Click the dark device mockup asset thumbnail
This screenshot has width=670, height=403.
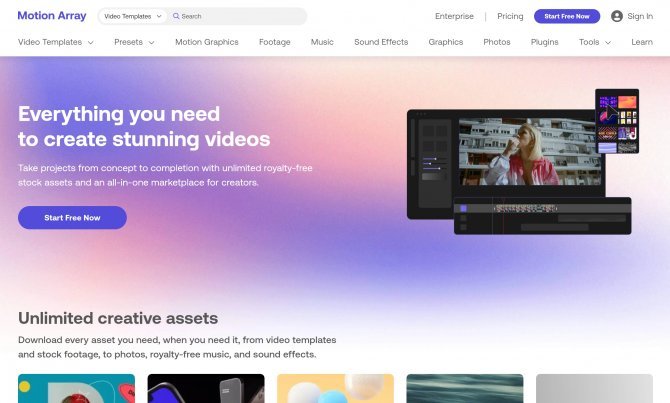tap(206, 388)
